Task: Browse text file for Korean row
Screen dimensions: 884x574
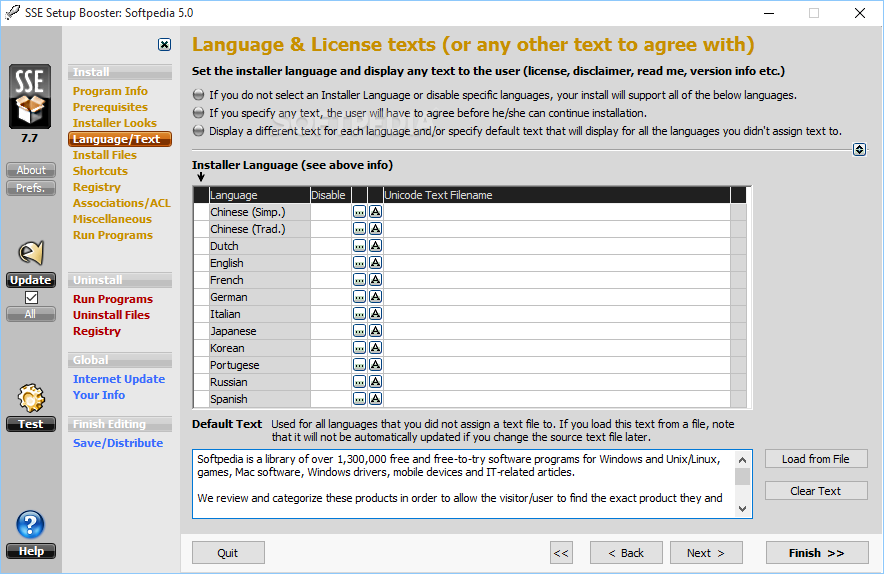Action: click(x=359, y=347)
